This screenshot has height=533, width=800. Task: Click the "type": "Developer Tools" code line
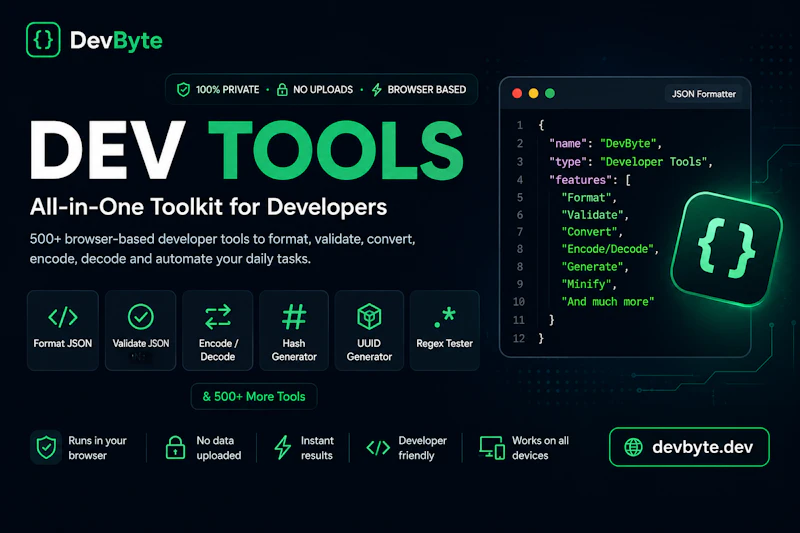tap(631, 162)
